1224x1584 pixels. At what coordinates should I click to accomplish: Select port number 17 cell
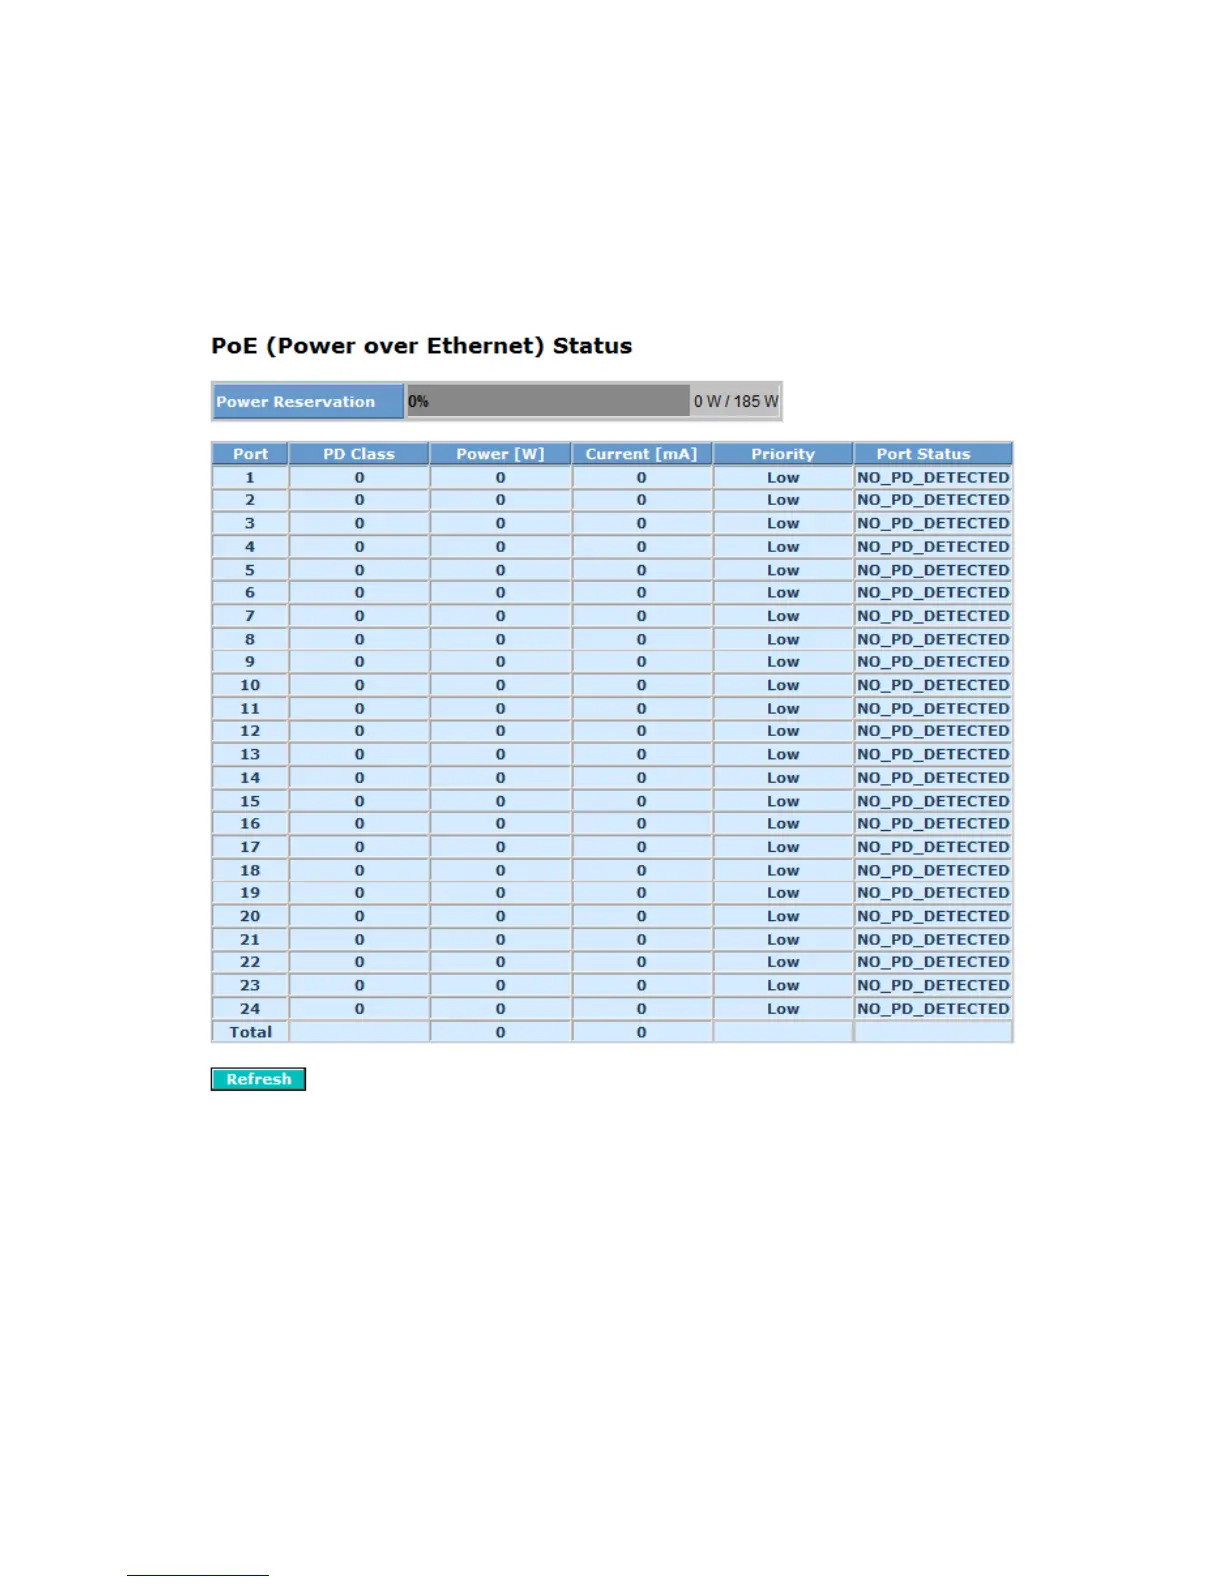click(x=250, y=847)
